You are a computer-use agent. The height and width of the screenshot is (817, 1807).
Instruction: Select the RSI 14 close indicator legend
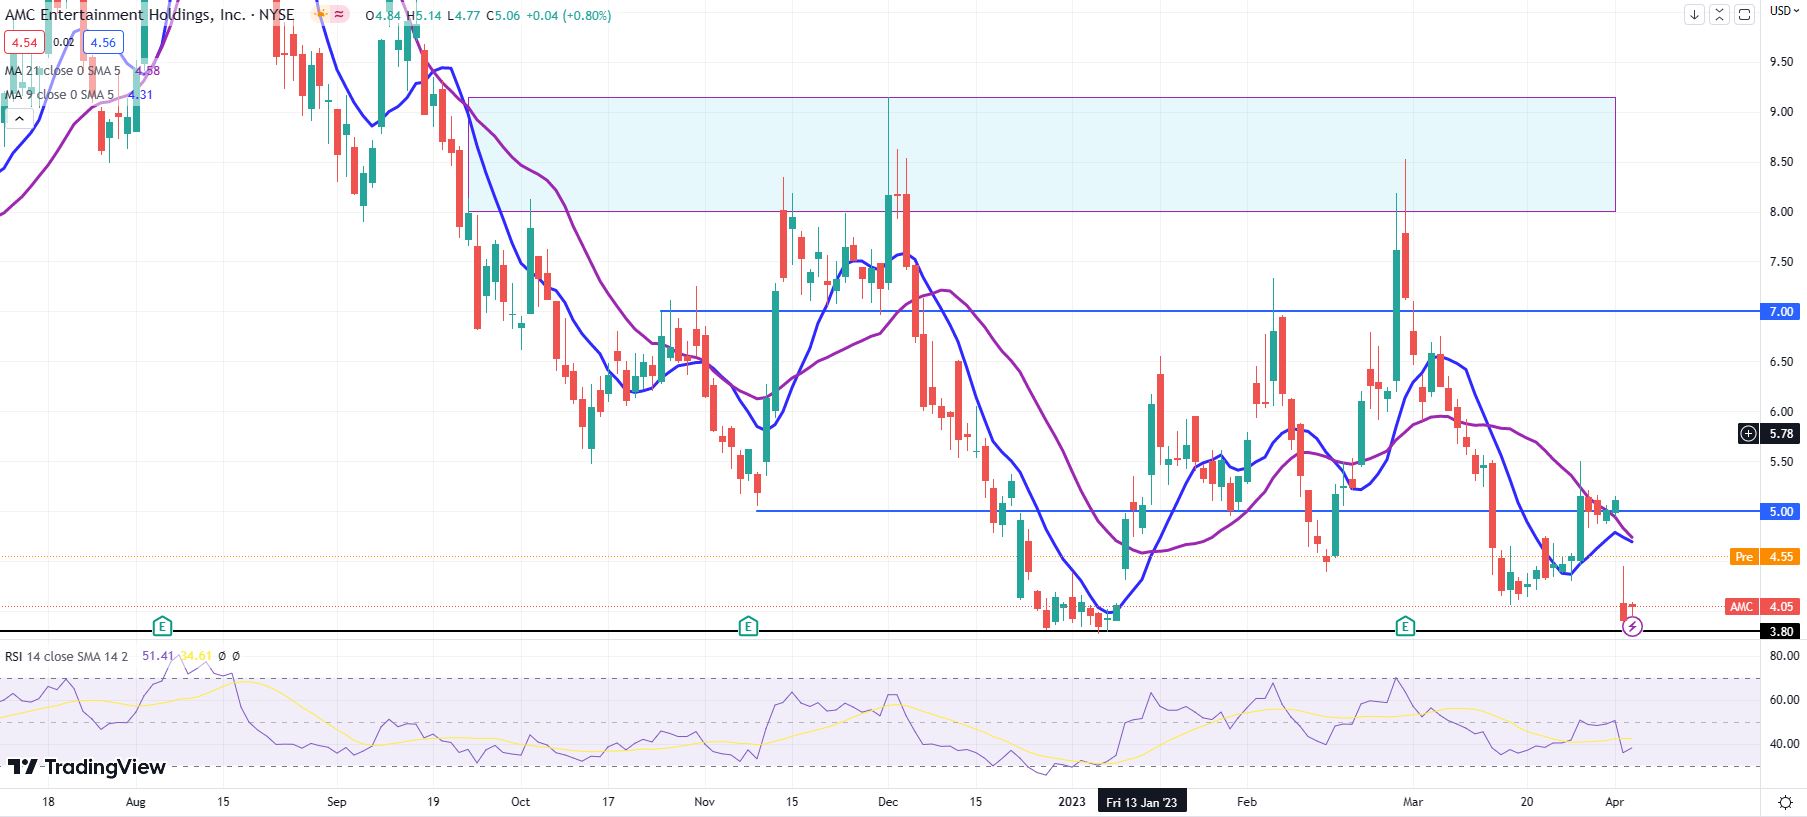click(x=66, y=656)
